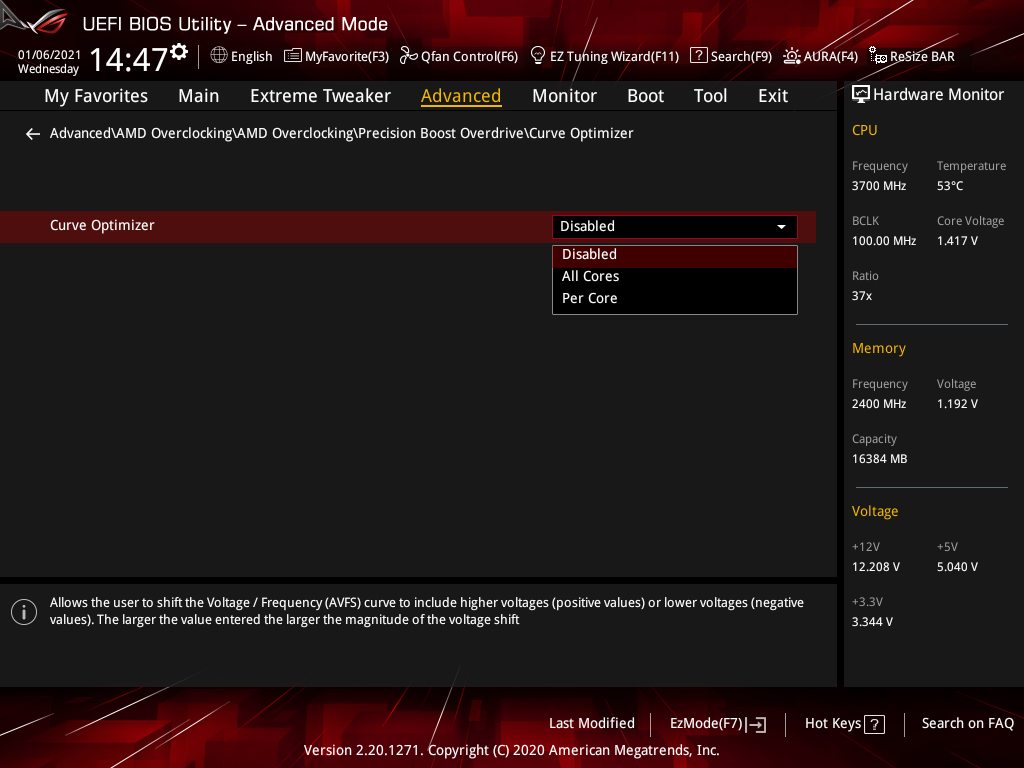This screenshot has height=768, width=1024.
Task: Click the Search(F9) question mark icon
Action: point(698,56)
